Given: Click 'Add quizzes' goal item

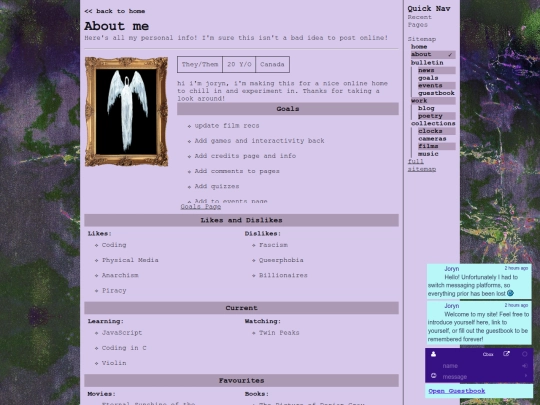Looking at the screenshot, I should tap(217, 186).
